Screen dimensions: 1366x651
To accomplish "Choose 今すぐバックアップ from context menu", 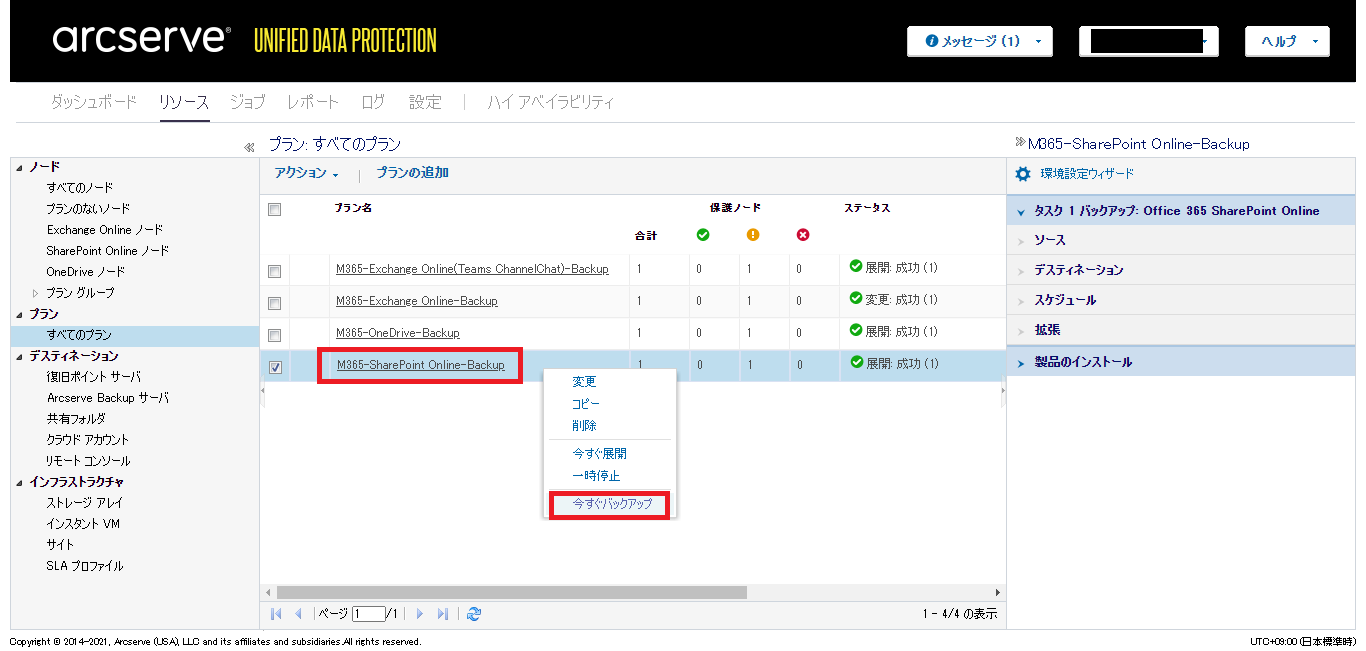I will pyautogui.click(x=612, y=504).
